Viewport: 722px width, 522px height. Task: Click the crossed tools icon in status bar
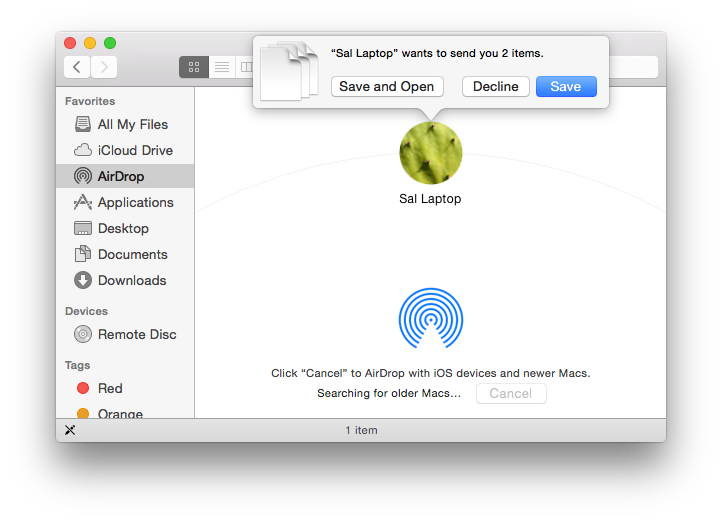tap(70, 430)
